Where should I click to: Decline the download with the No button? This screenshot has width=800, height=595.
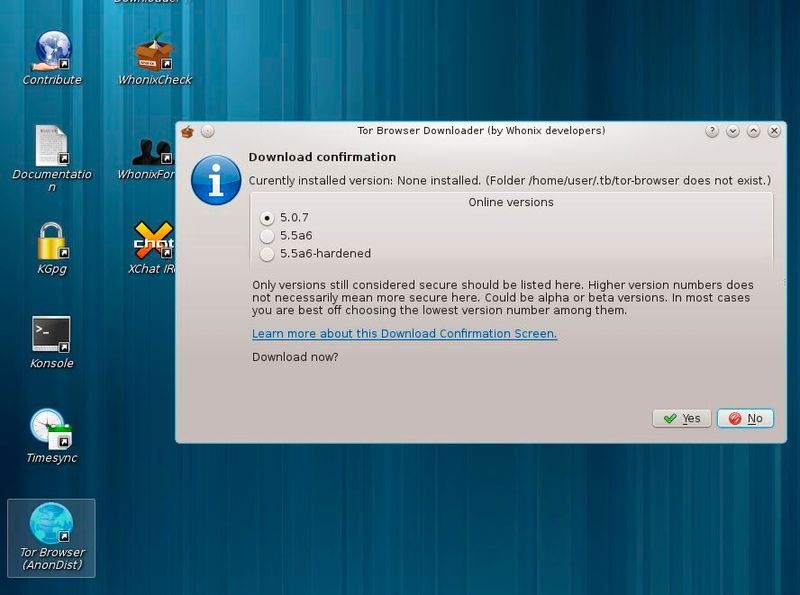click(745, 418)
